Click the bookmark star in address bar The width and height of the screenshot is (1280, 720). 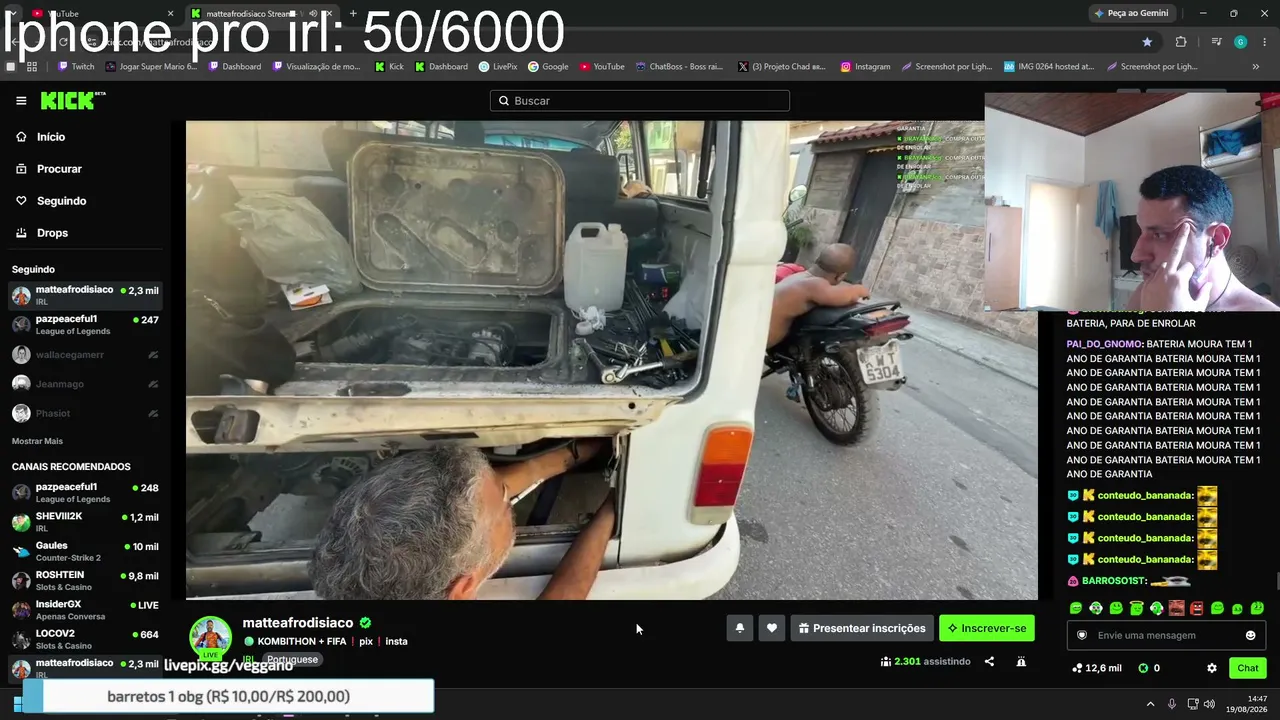coord(1147,42)
